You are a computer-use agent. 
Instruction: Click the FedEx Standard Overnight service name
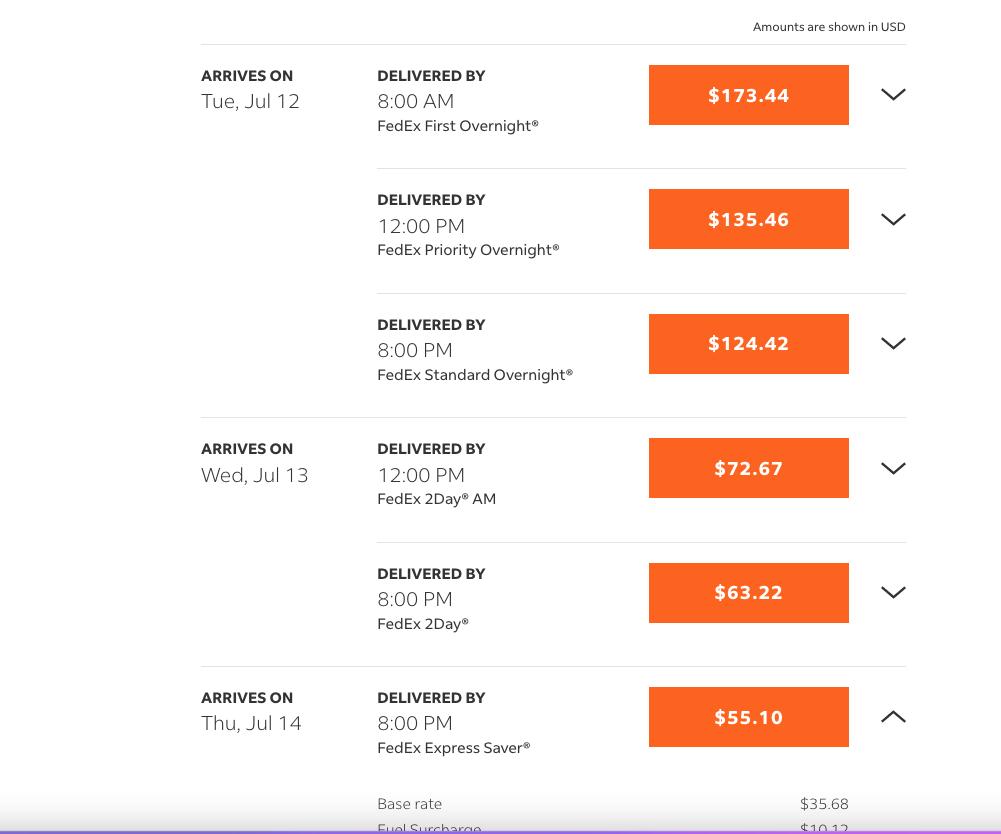(x=474, y=375)
